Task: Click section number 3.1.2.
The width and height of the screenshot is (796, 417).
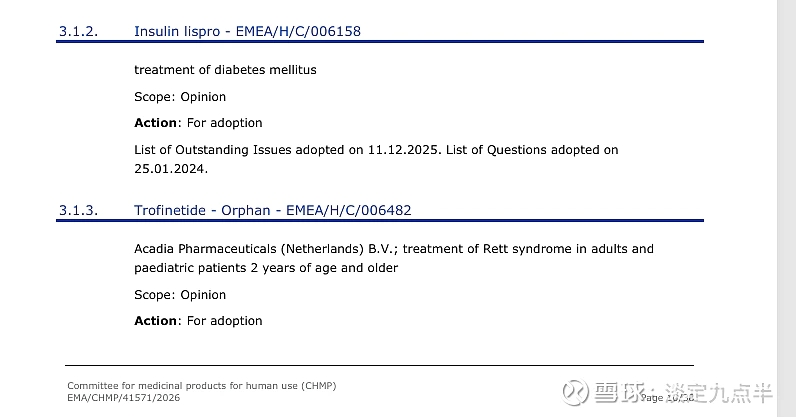Action: (78, 31)
